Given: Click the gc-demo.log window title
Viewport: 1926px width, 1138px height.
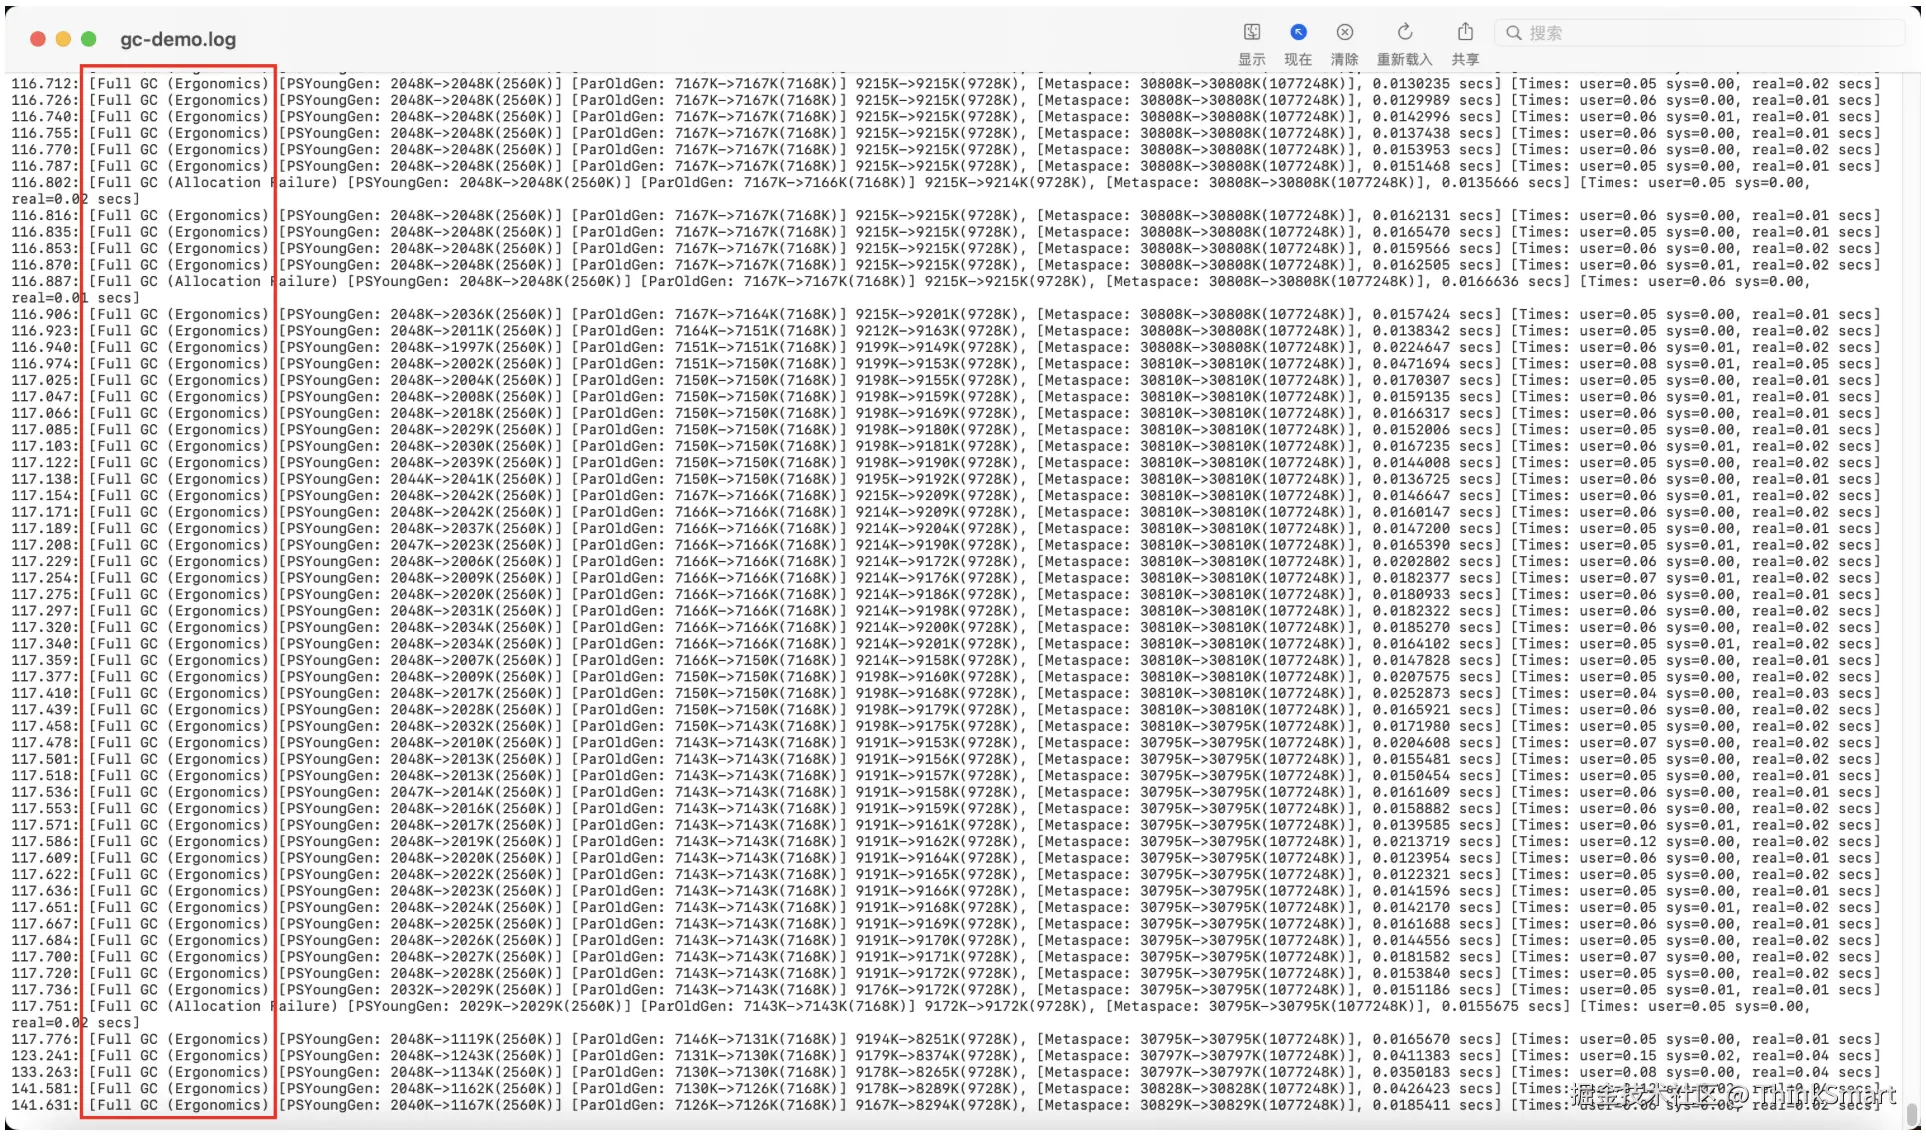Looking at the screenshot, I should click(x=178, y=40).
